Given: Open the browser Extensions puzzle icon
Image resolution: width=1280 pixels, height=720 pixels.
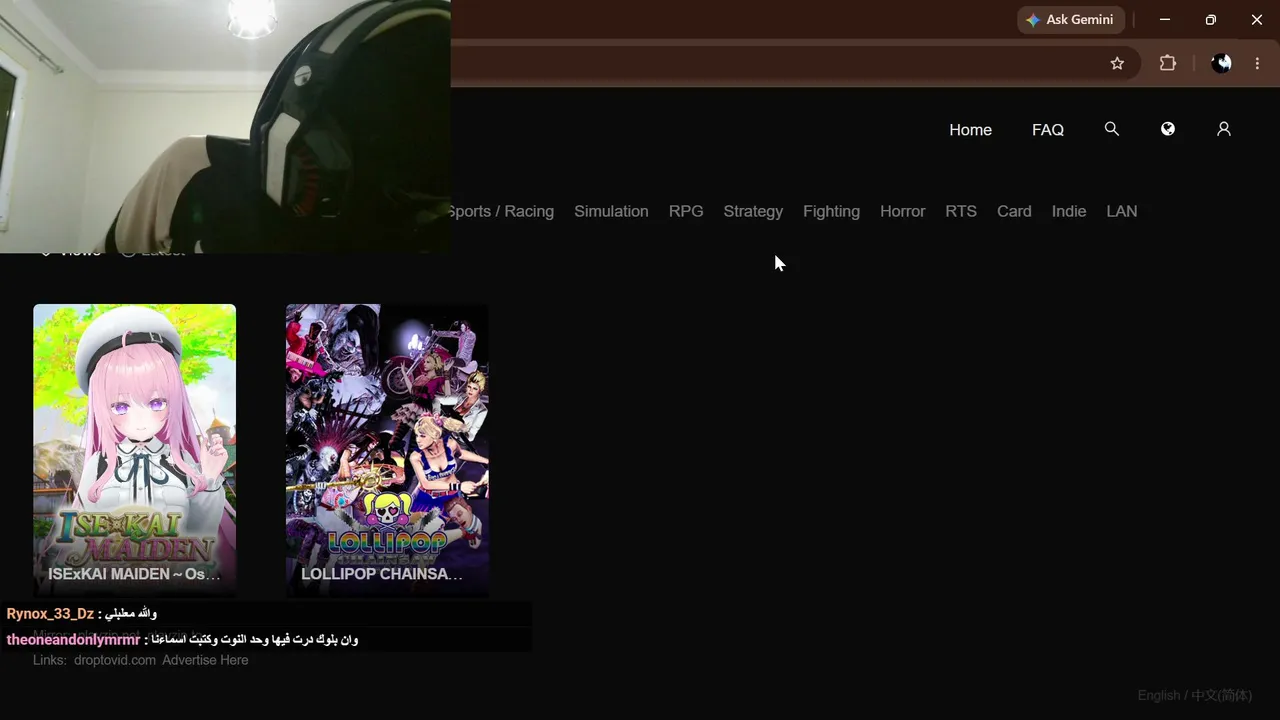Looking at the screenshot, I should click(x=1167, y=63).
